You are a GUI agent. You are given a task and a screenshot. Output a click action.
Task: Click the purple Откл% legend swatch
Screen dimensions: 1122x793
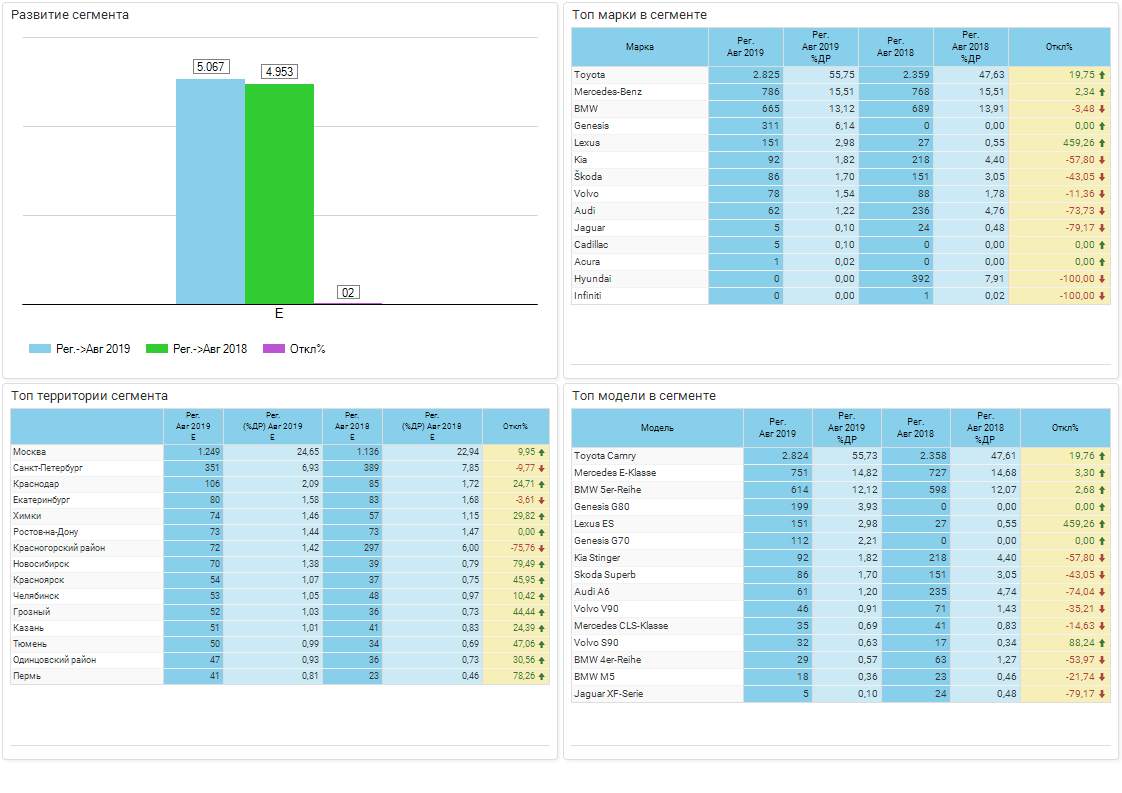pyautogui.click(x=274, y=349)
